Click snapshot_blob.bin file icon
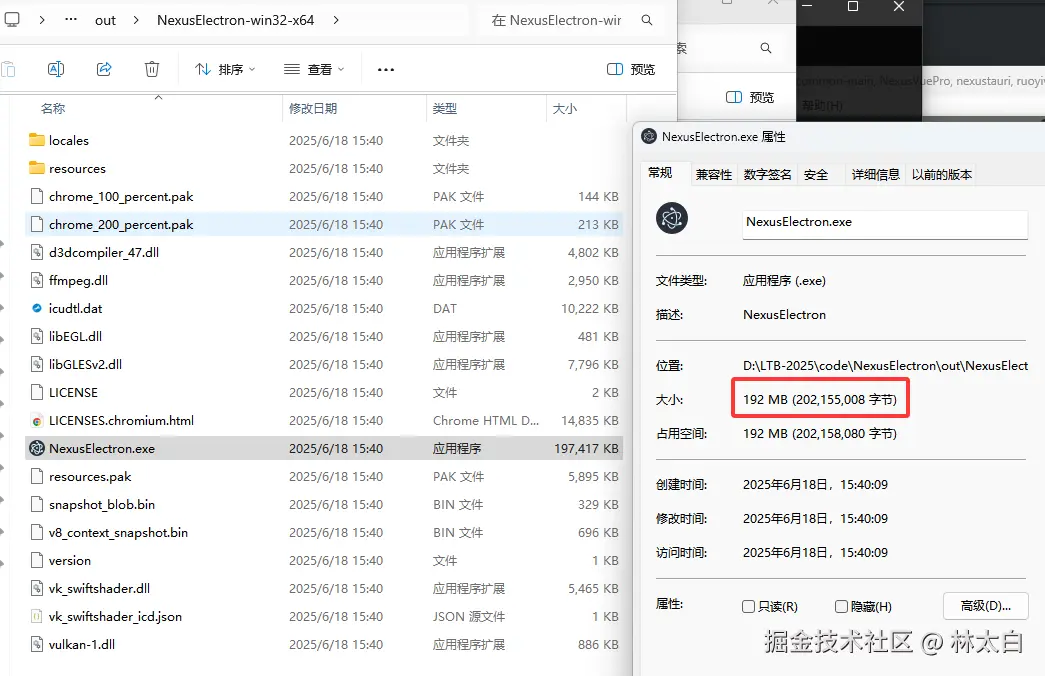This screenshot has height=676, width=1045. [37, 504]
